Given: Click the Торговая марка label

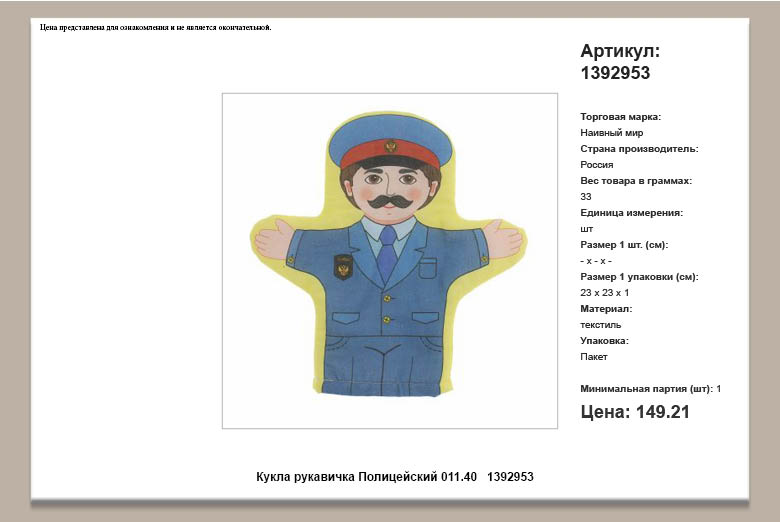Looking at the screenshot, I should [x=620, y=117].
